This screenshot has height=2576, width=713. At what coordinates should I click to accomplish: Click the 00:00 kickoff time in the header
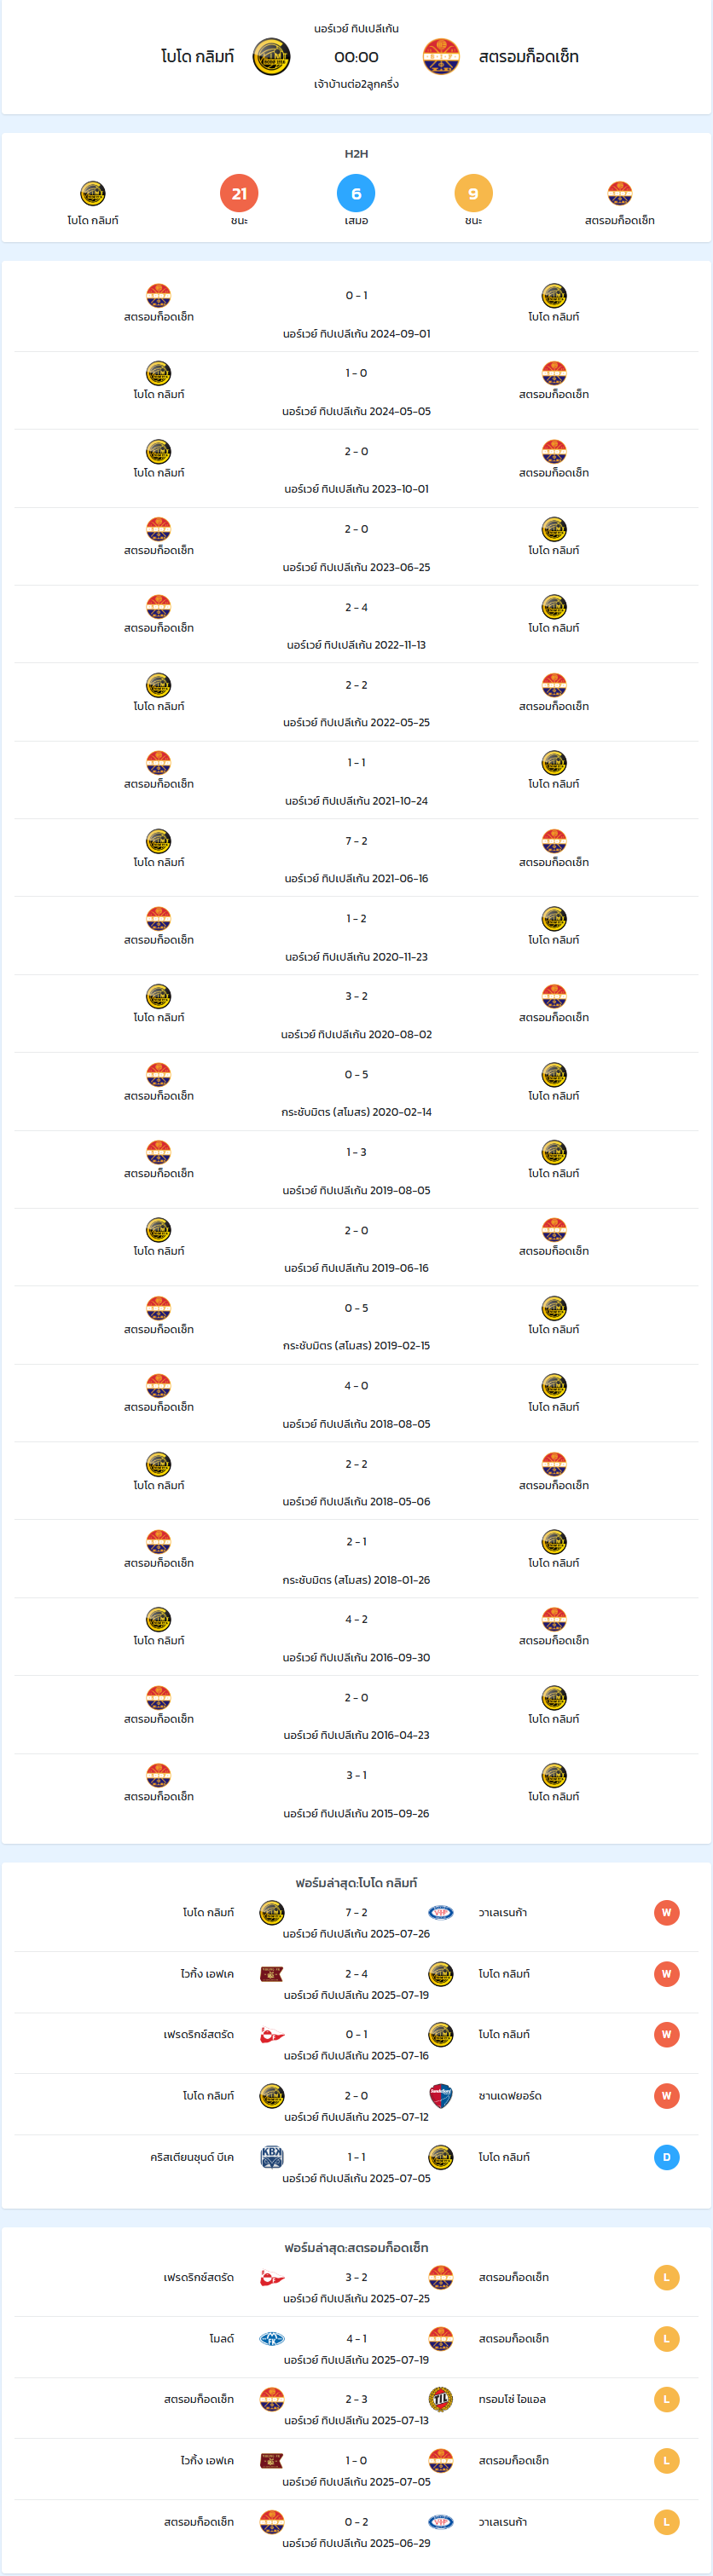(x=356, y=57)
